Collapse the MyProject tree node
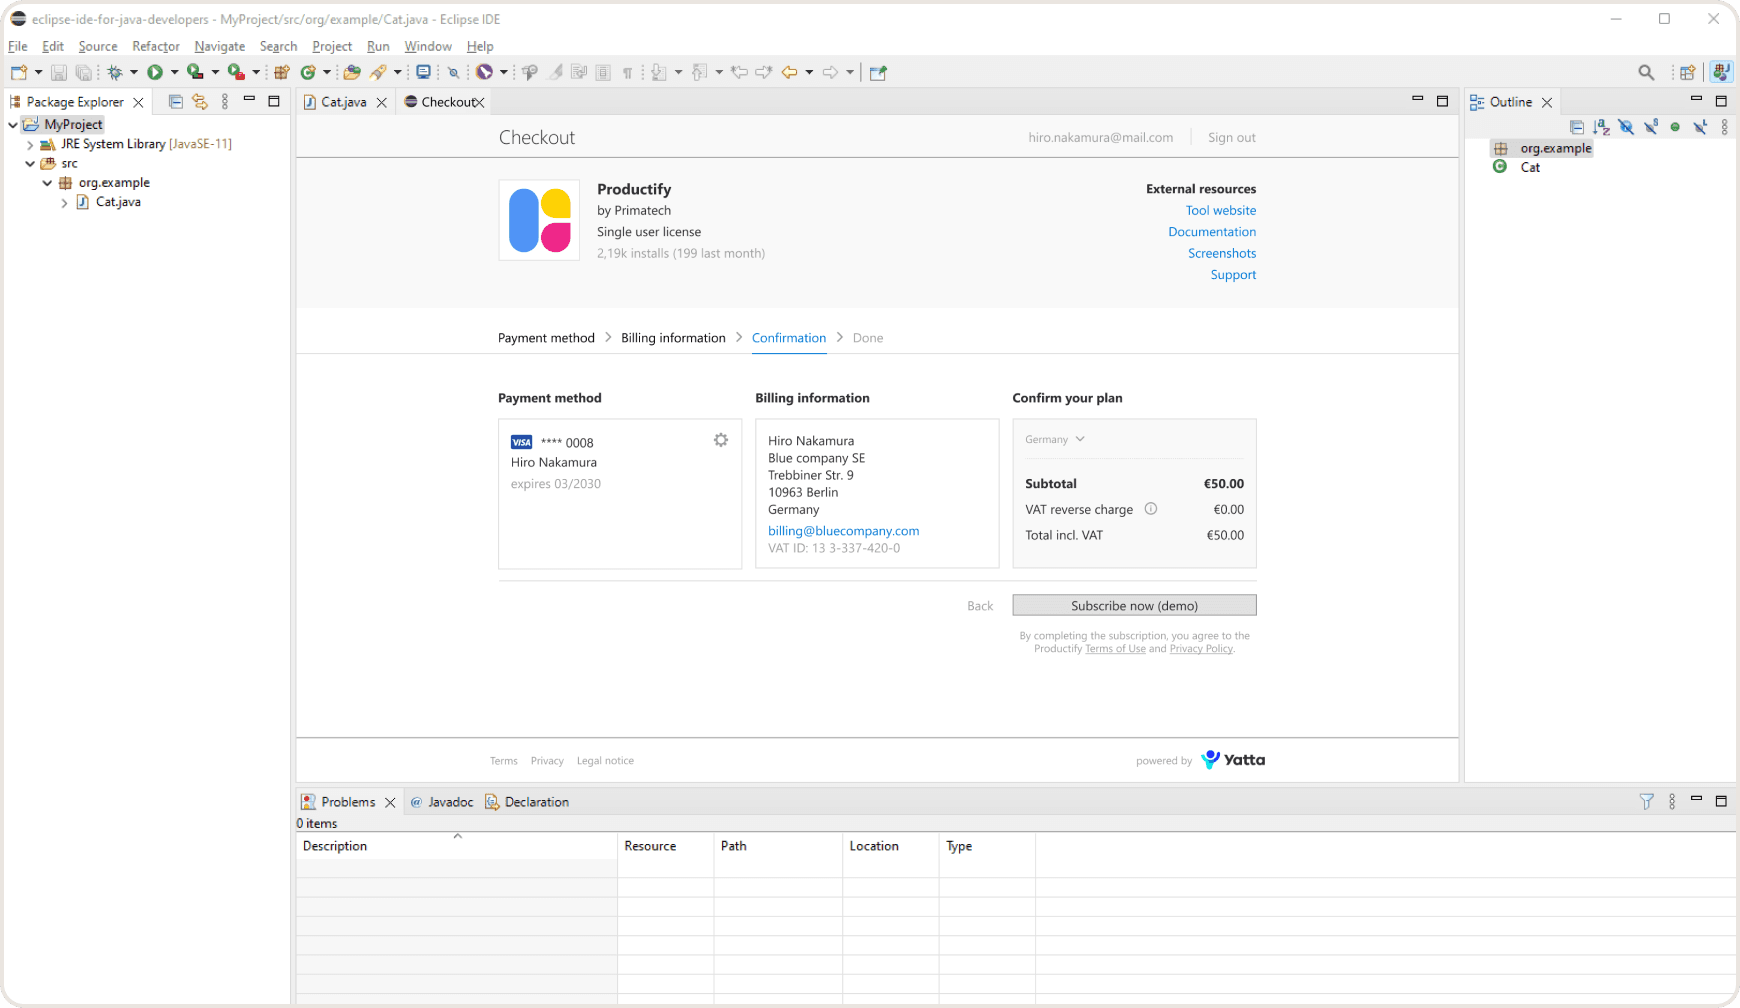This screenshot has width=1740, height=1008. 13,125
